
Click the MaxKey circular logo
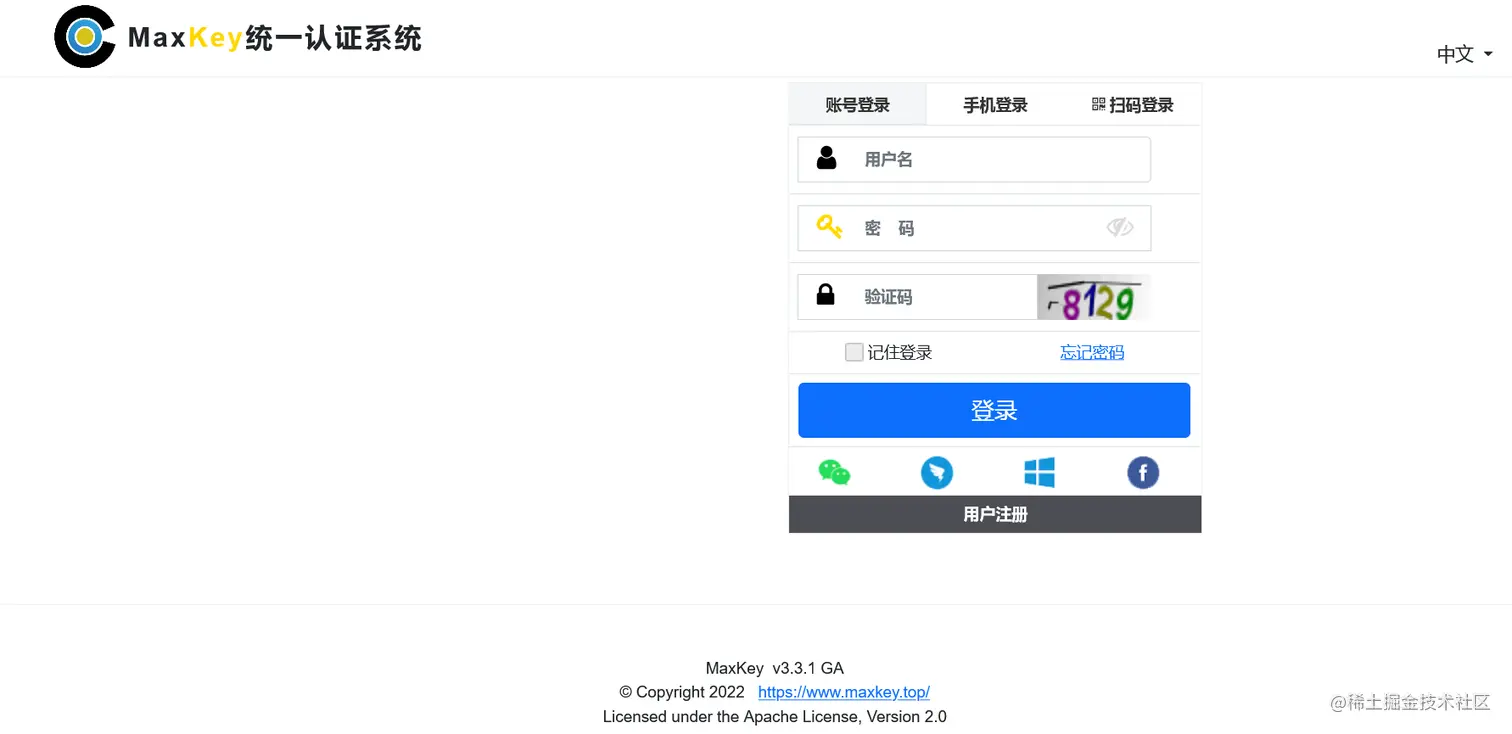pyautogui.click(x=85, y=37)
